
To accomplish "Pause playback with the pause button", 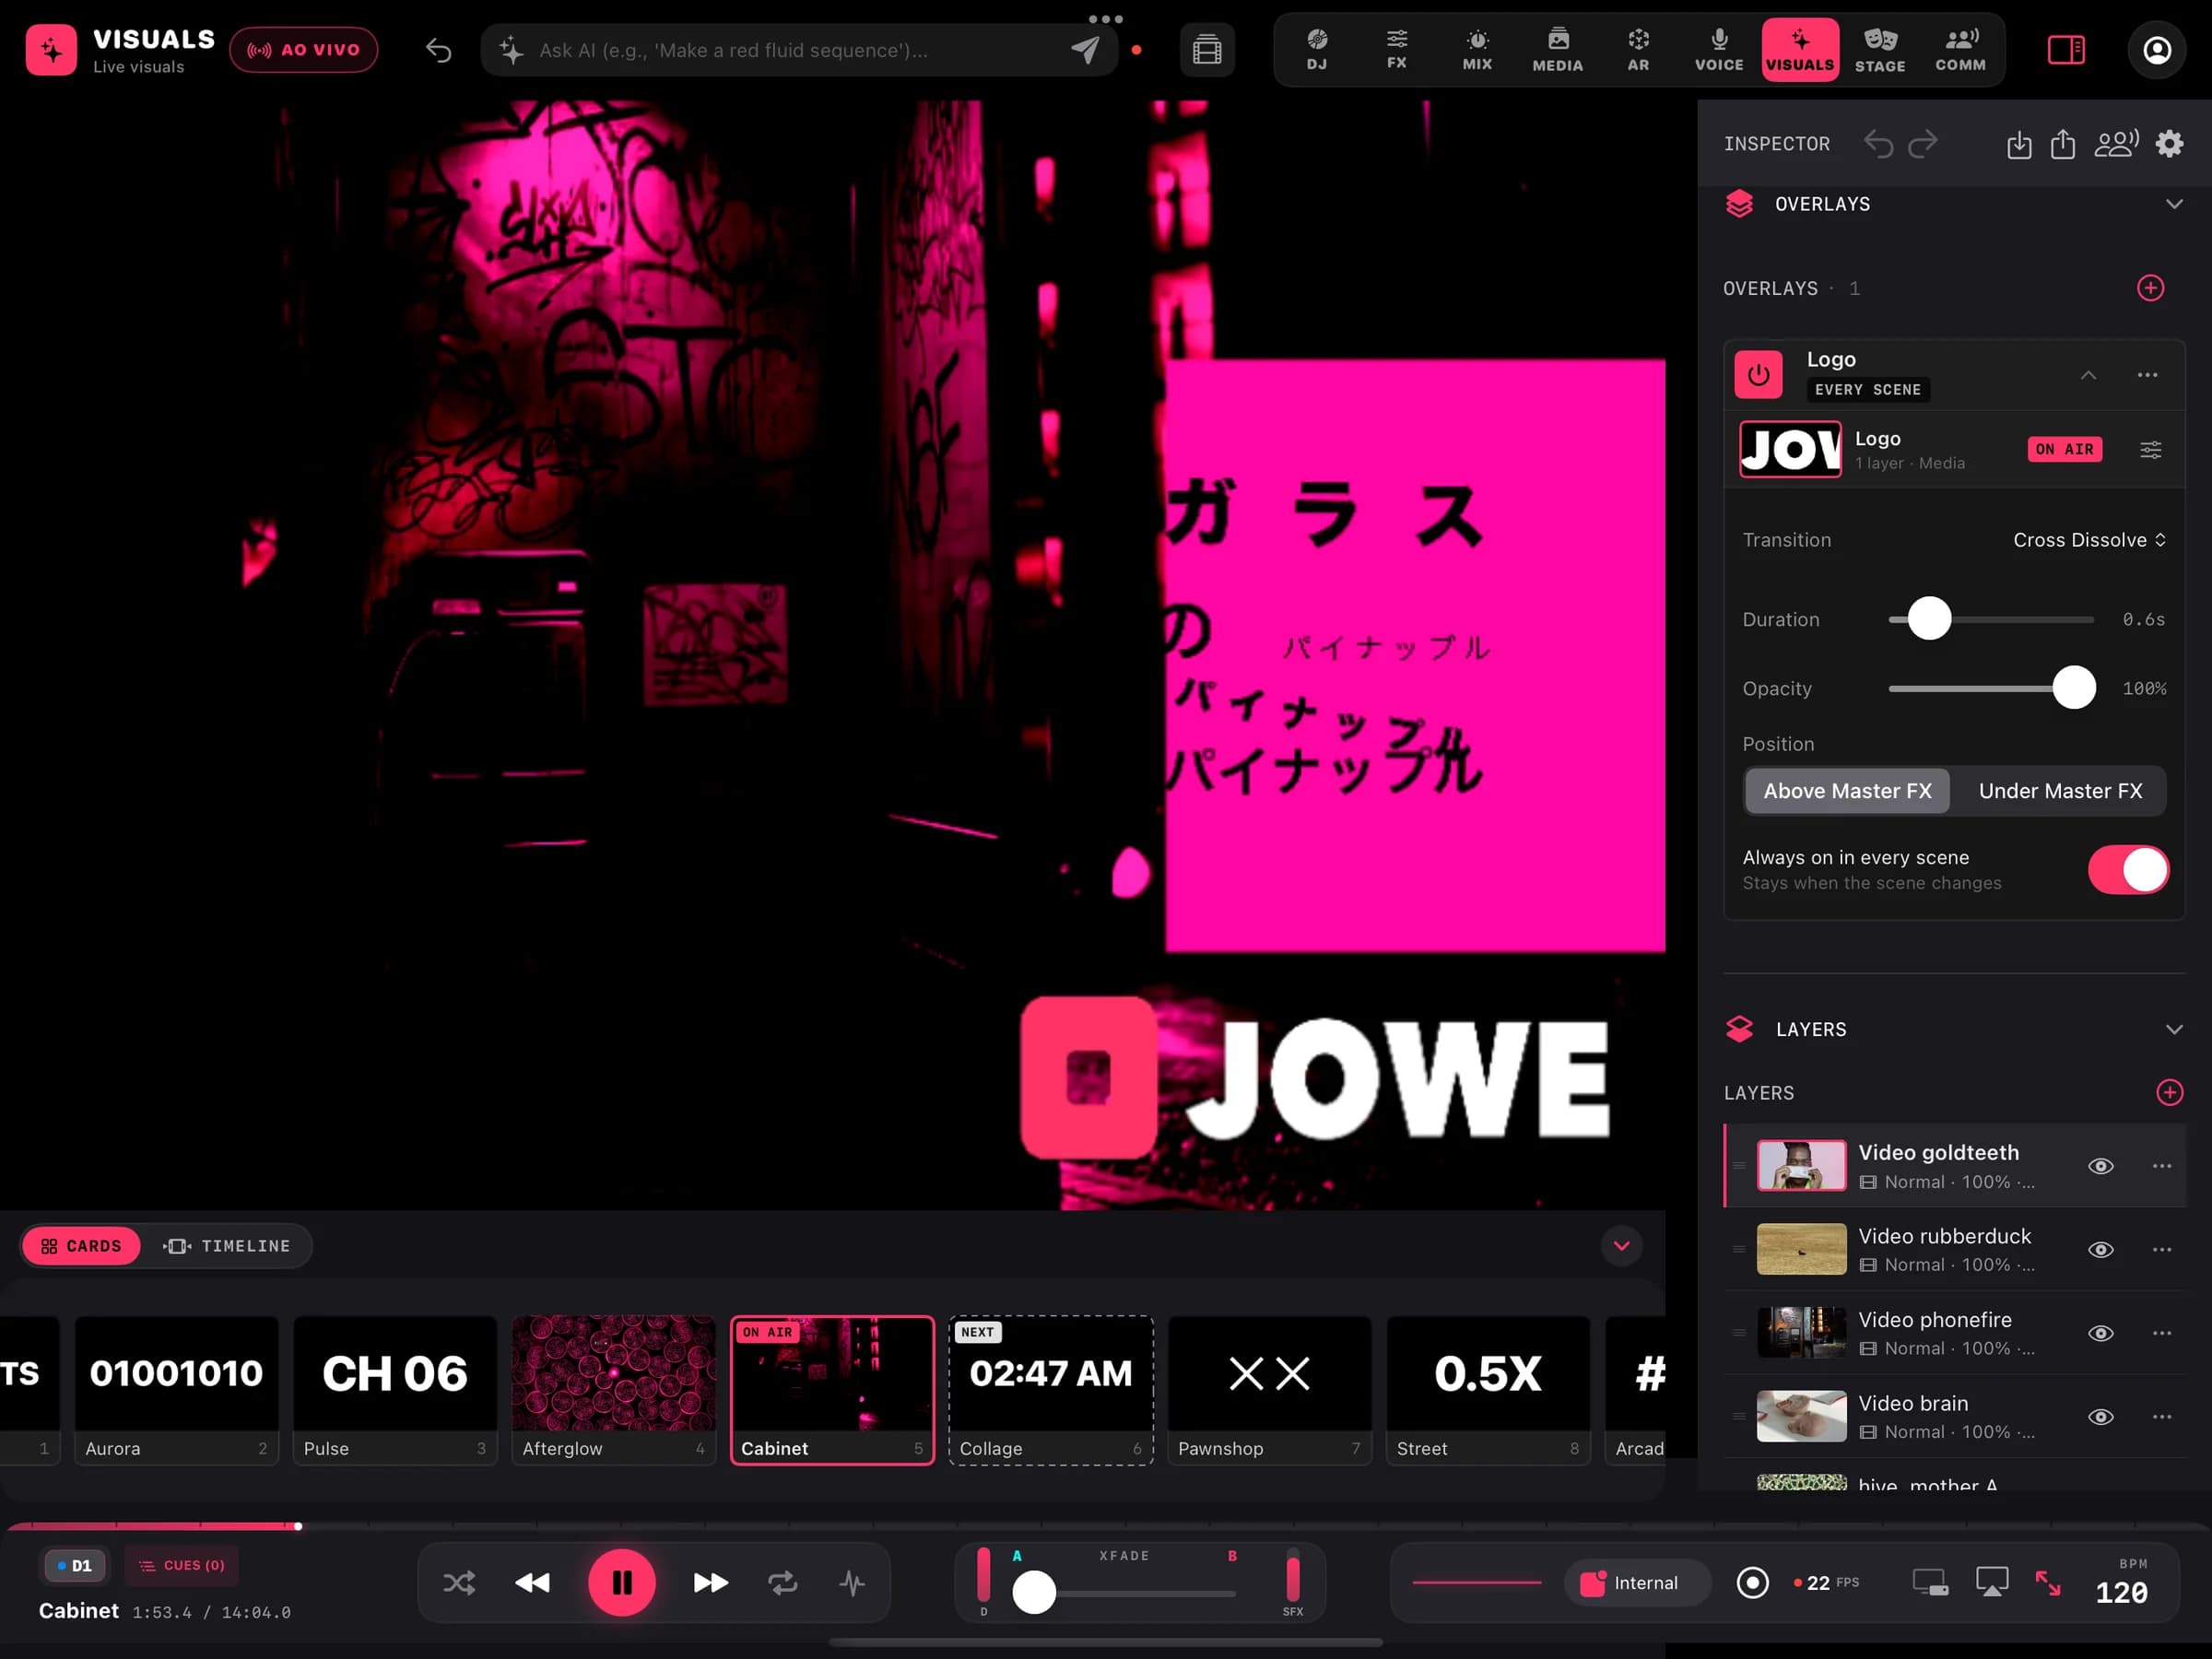I will pyautogui.click(x=621, y=1582).
